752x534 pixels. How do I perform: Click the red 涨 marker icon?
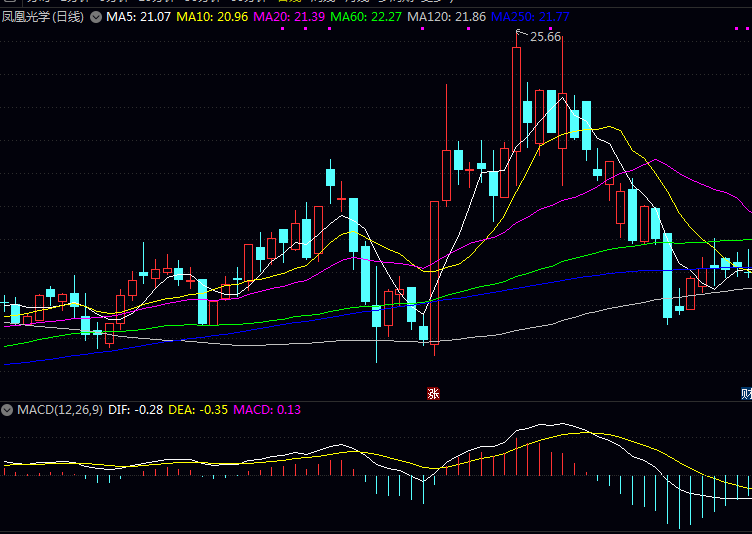(x=433, y=393)
